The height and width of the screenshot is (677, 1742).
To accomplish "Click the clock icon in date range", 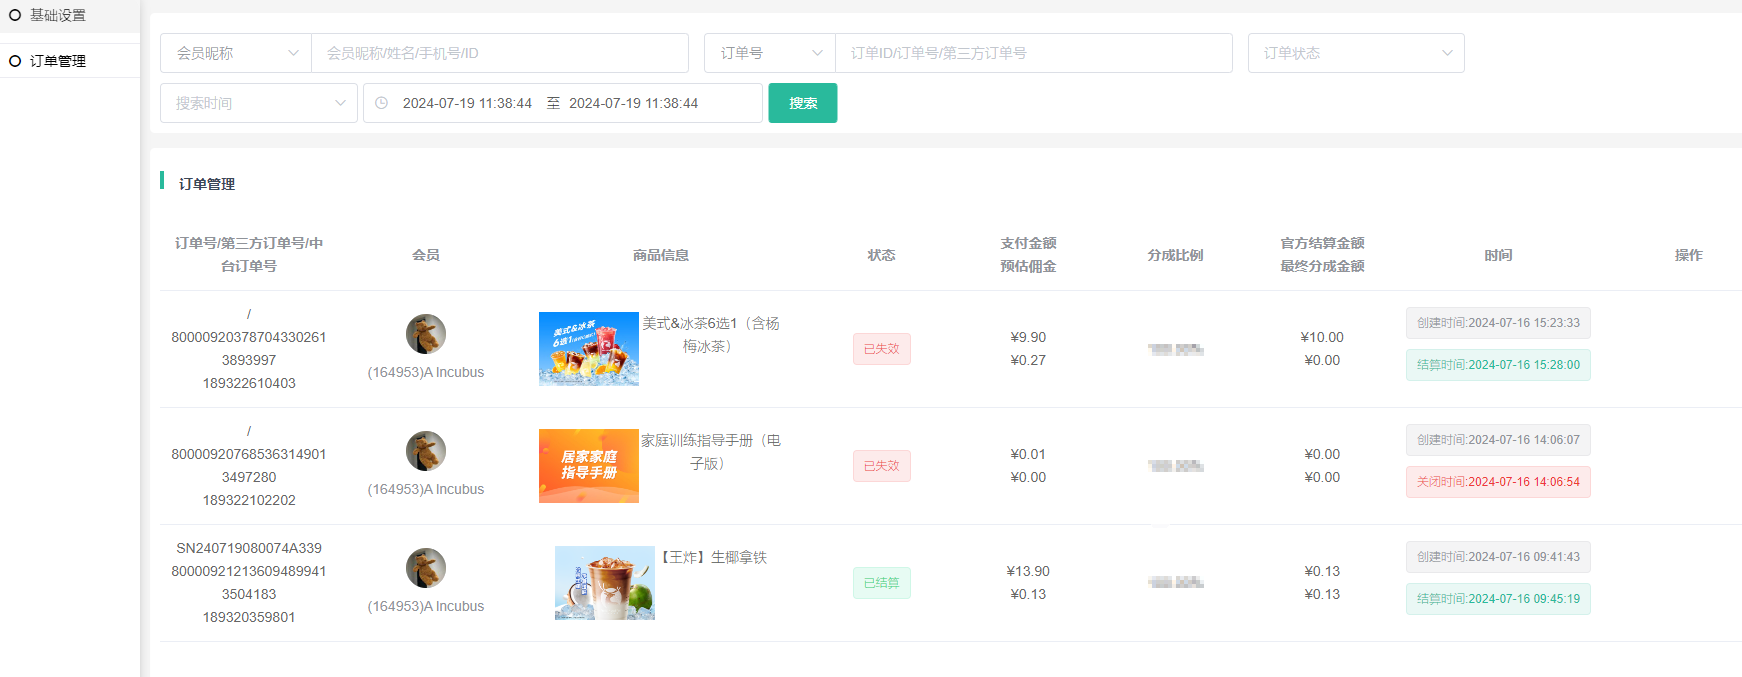I will pyautogui.click(x=381, y=103).
